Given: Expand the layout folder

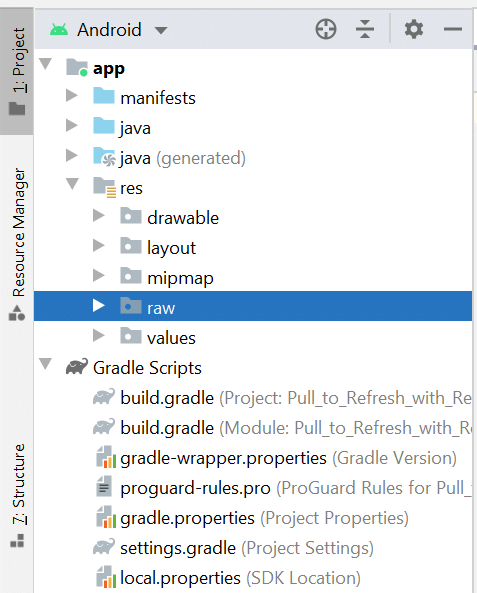Looking at the screenshot, I should click(x=99, y=245).
